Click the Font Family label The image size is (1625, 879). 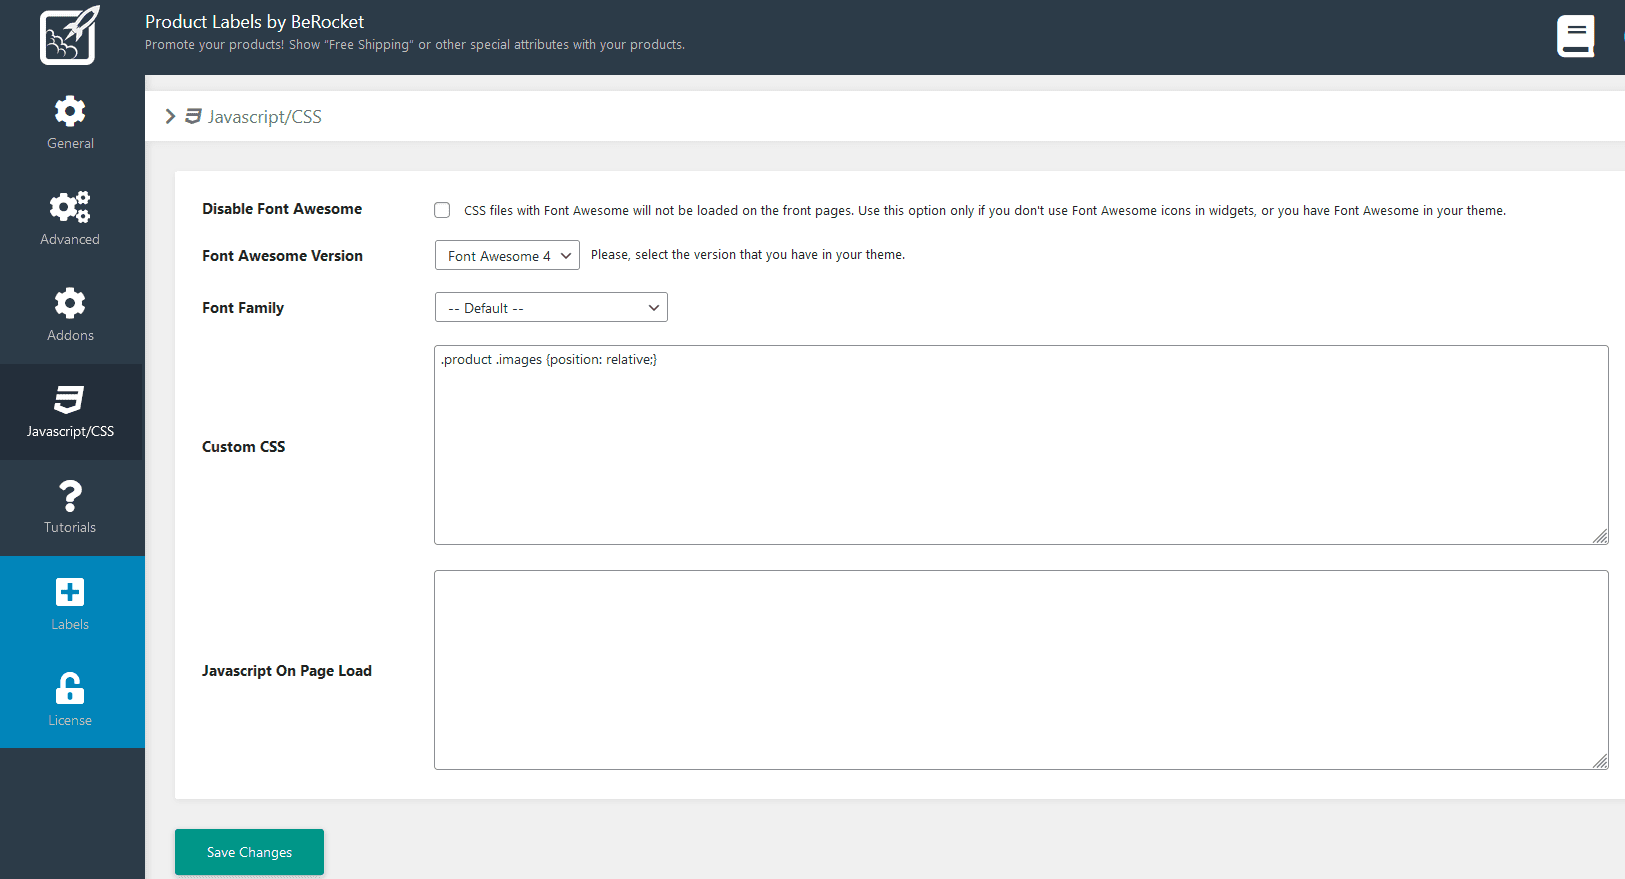point(243,308)
